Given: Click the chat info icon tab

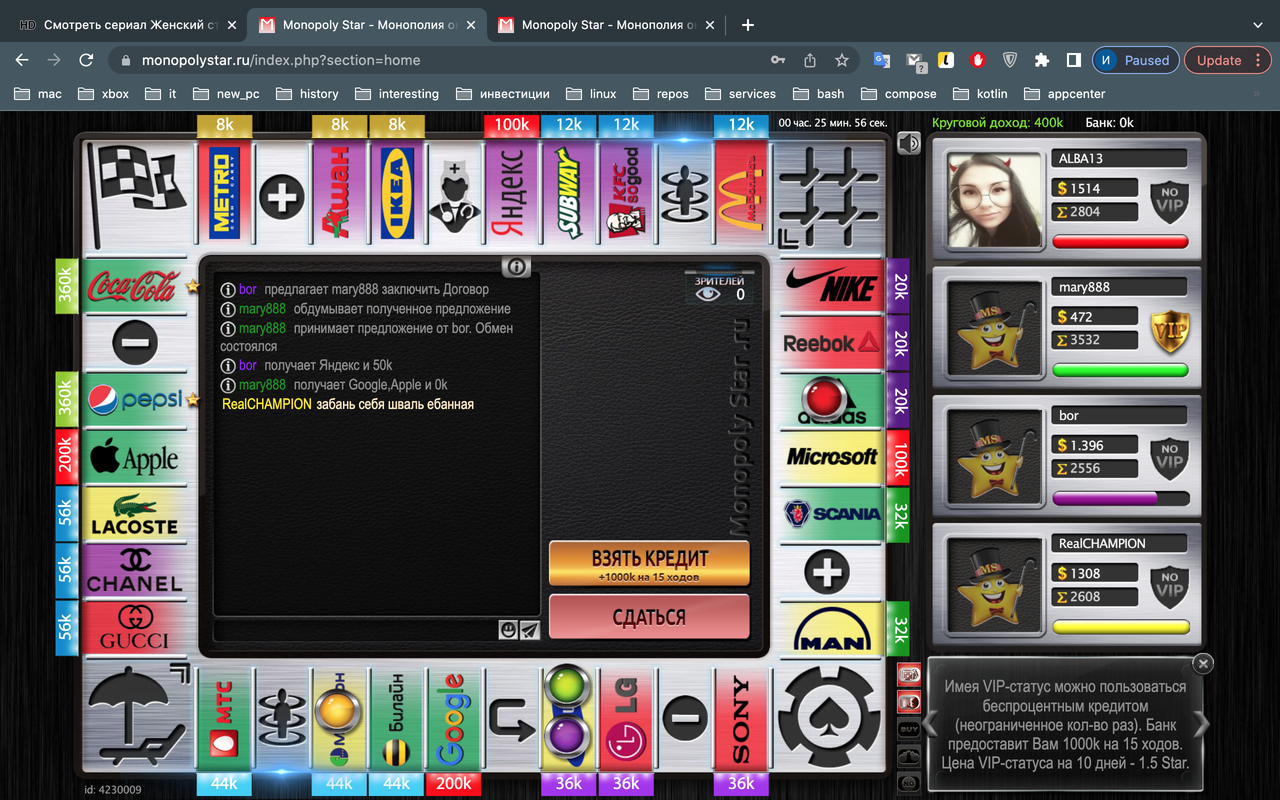Looking at the screenshot, I should click(x=516, y=266).
